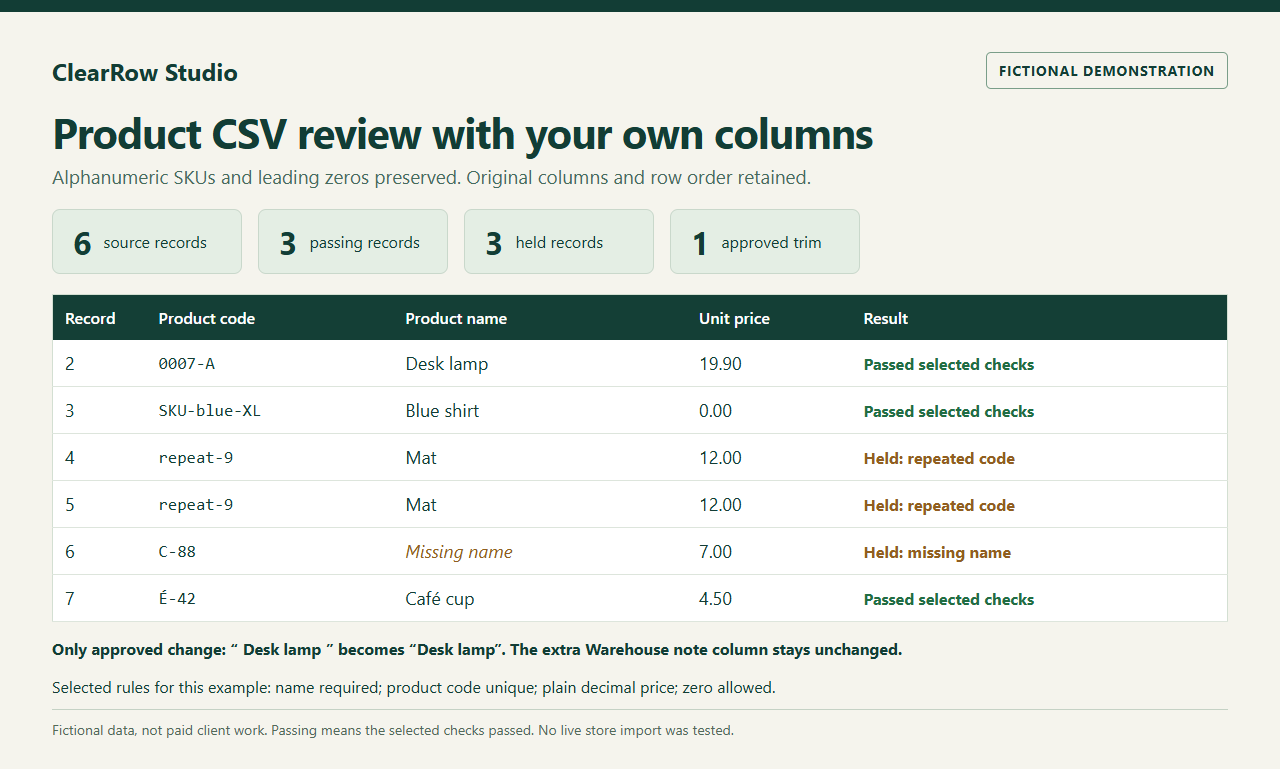Click "Passed selected checks" in the Café cup row
The width and height of the screenshot is (1280, 769).
(x=949, y=600)
